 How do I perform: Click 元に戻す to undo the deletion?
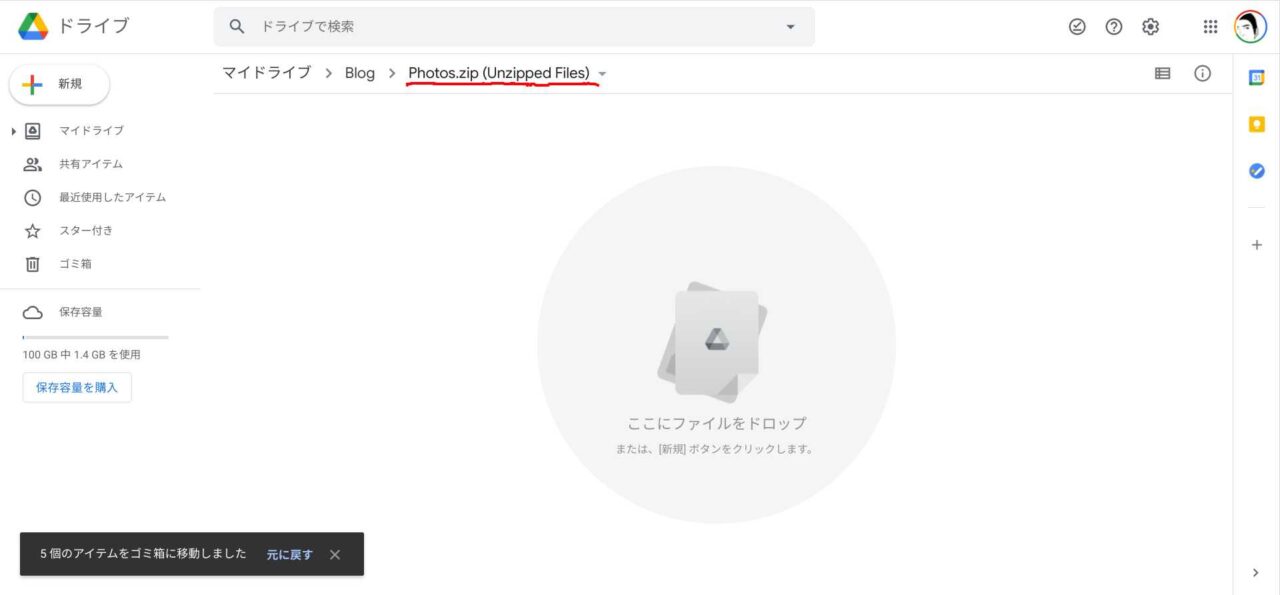point(289,554)
